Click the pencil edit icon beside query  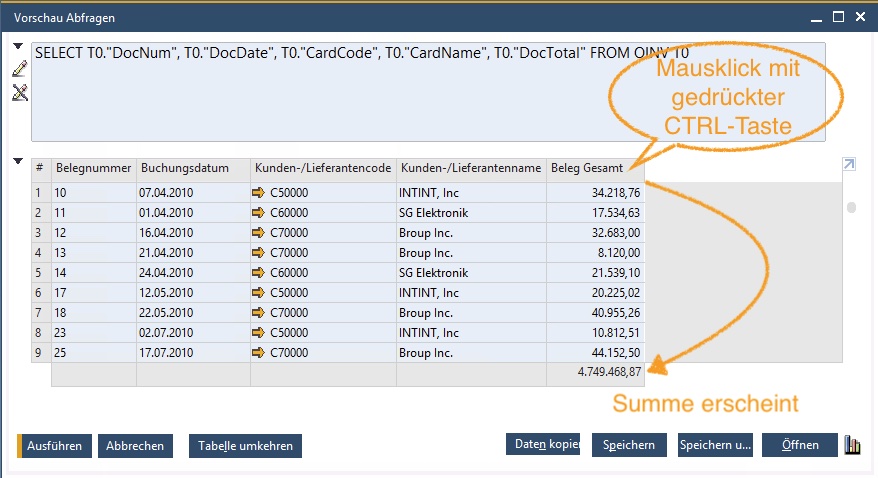point(19,70)
